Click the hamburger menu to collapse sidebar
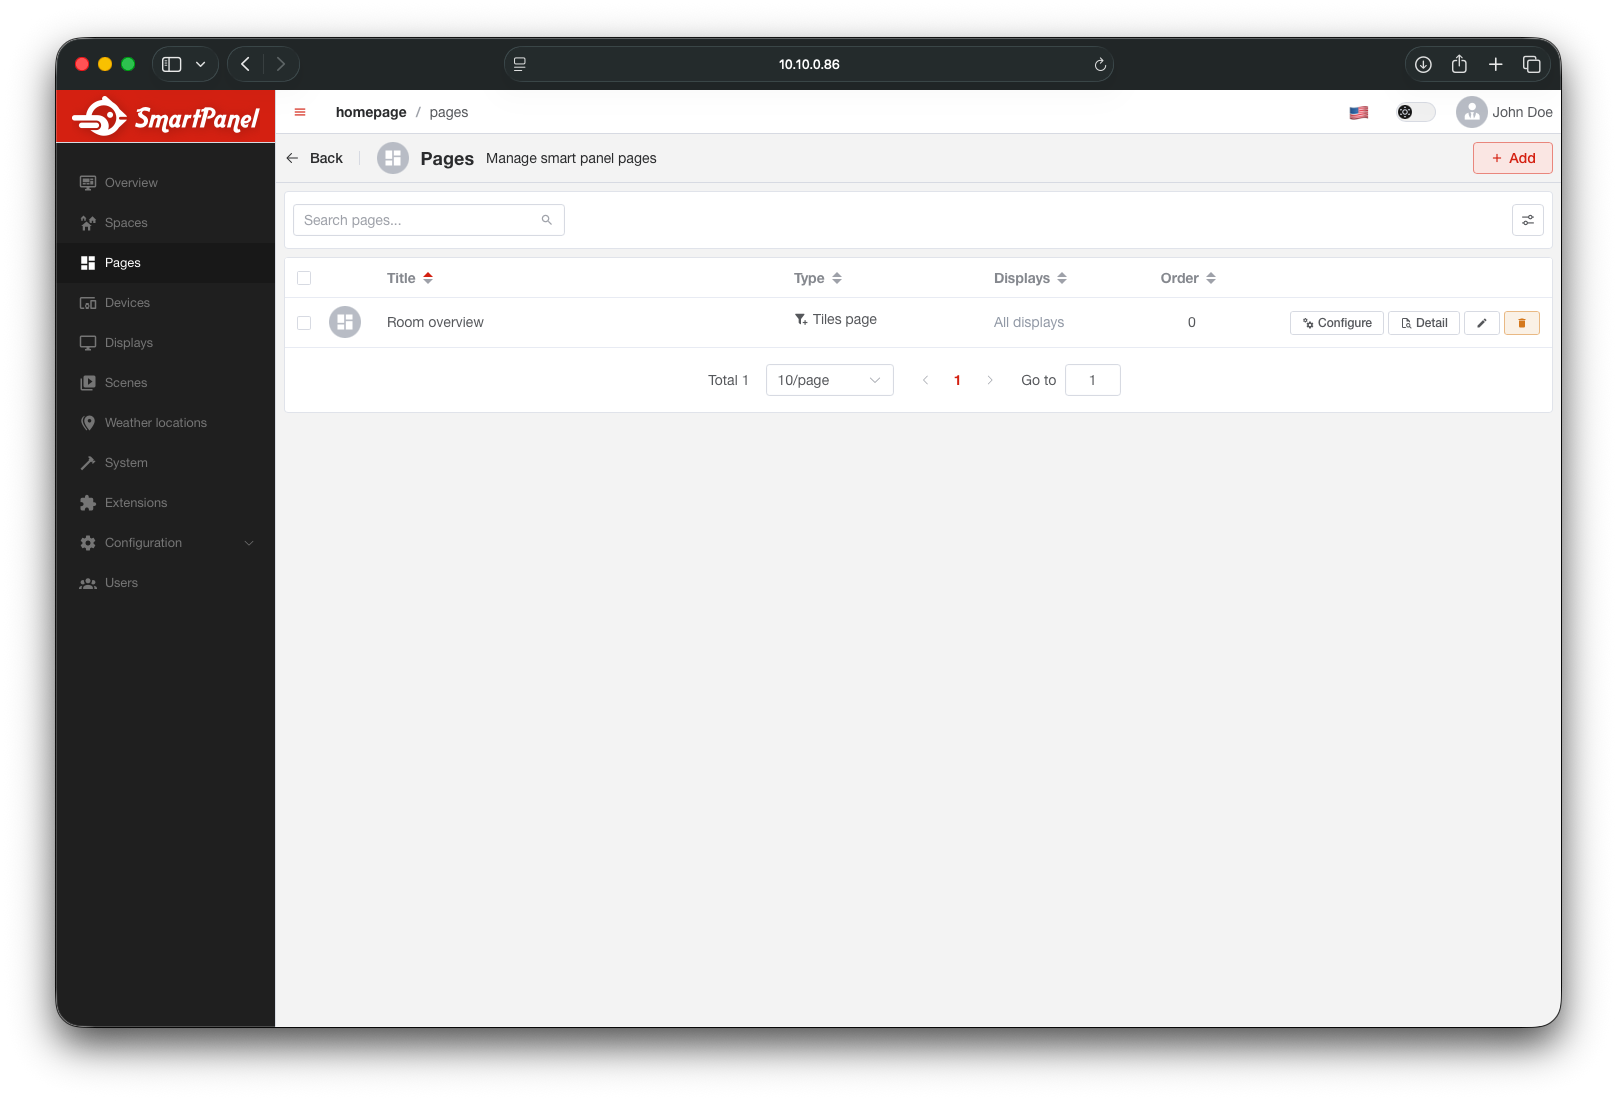The width and height of the screenshot is (1617, 1101). (299, 112)
